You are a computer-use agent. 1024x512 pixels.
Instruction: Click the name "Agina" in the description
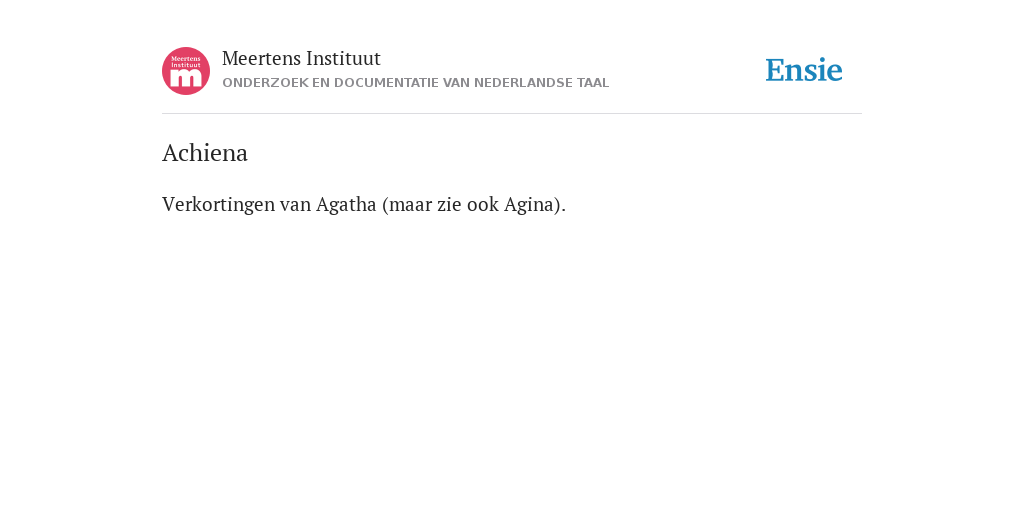coord(529,204)
